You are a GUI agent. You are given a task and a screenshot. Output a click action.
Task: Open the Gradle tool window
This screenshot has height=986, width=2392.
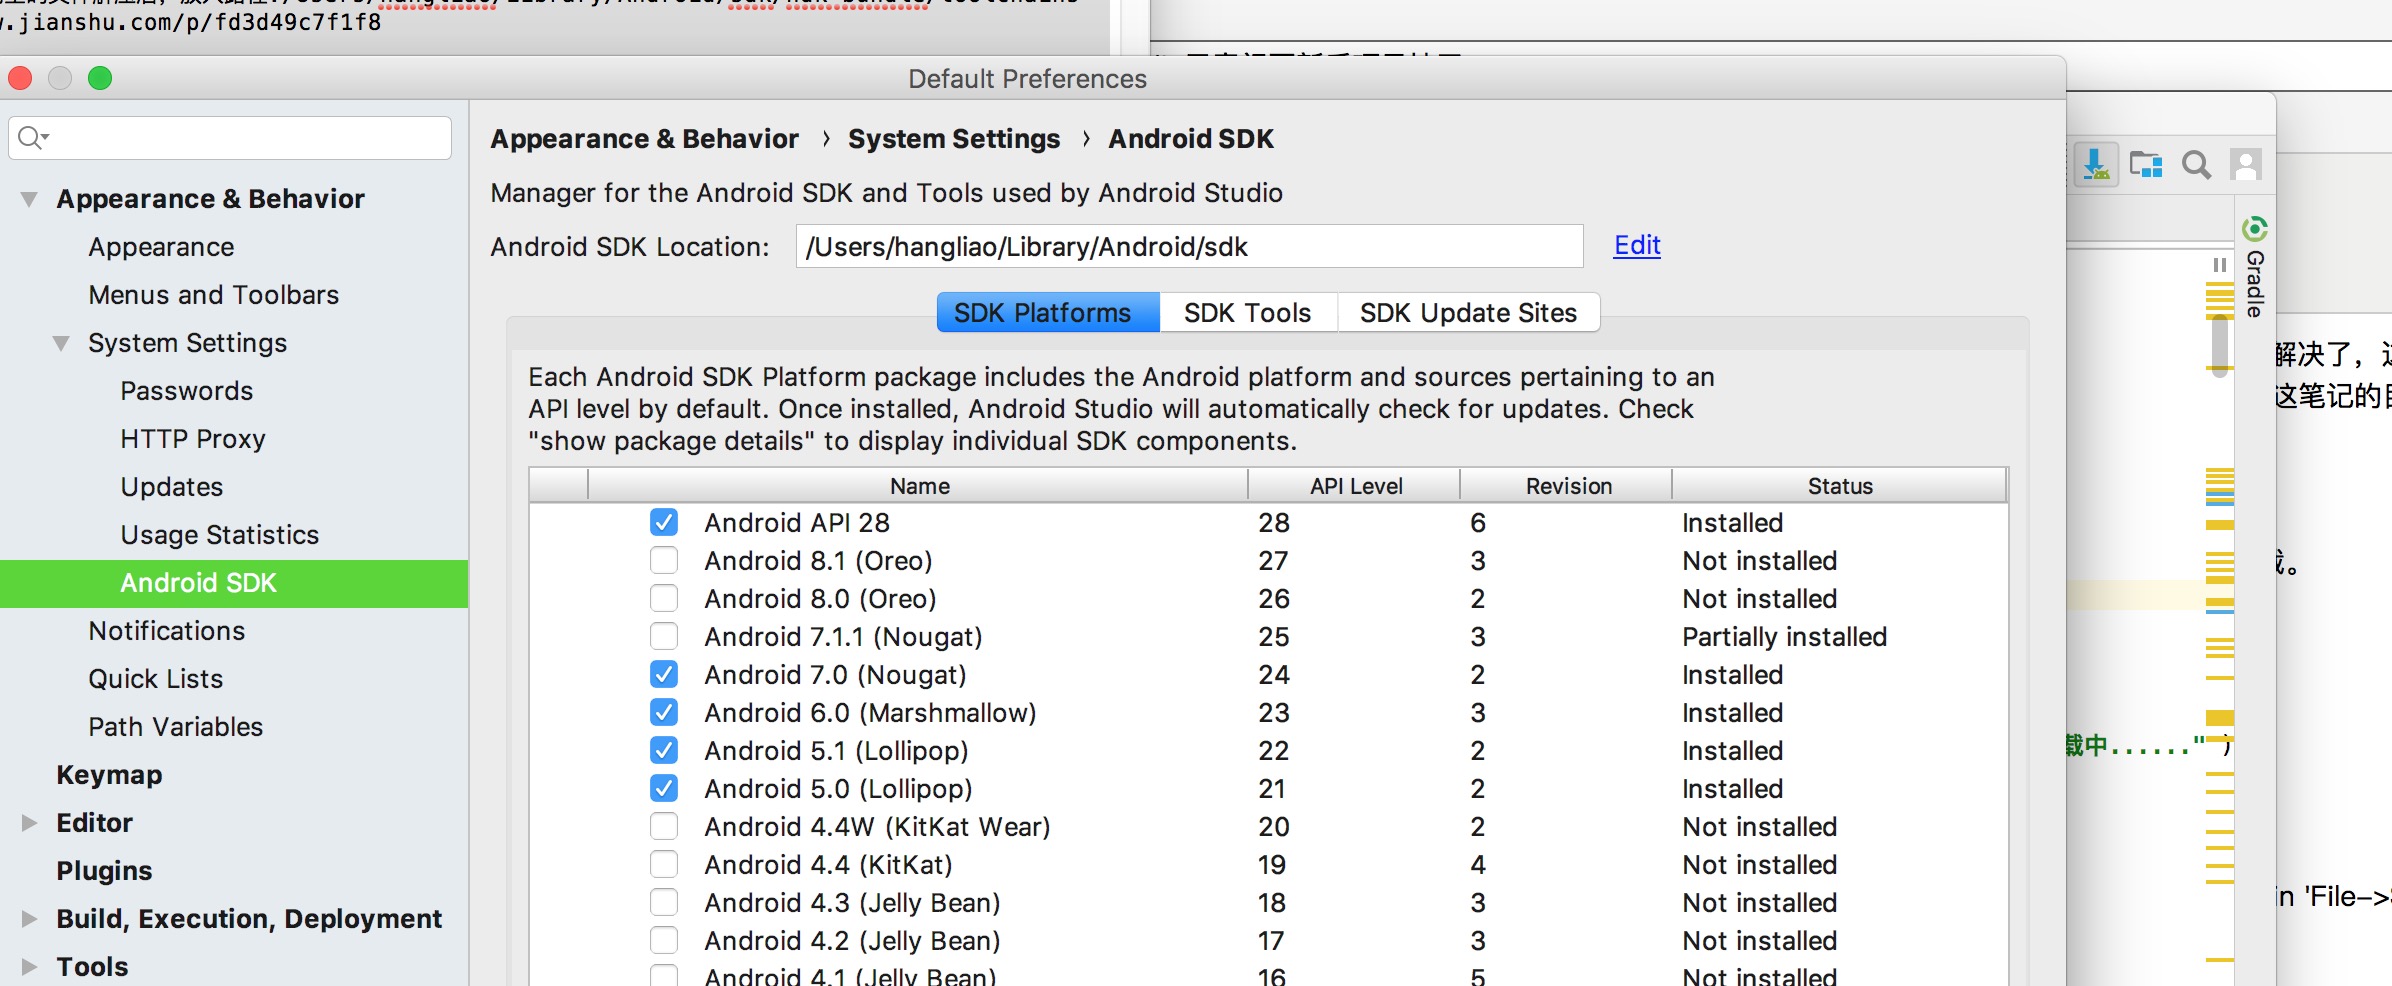click(x=2255, y=270)
